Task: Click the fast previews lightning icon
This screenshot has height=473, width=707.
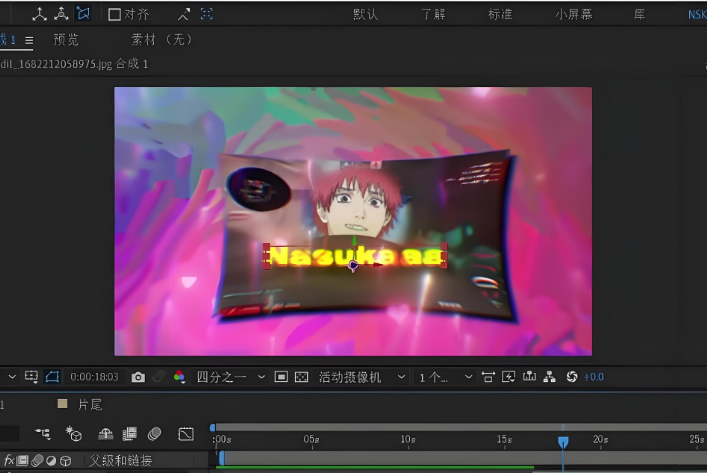Action: 509,377
